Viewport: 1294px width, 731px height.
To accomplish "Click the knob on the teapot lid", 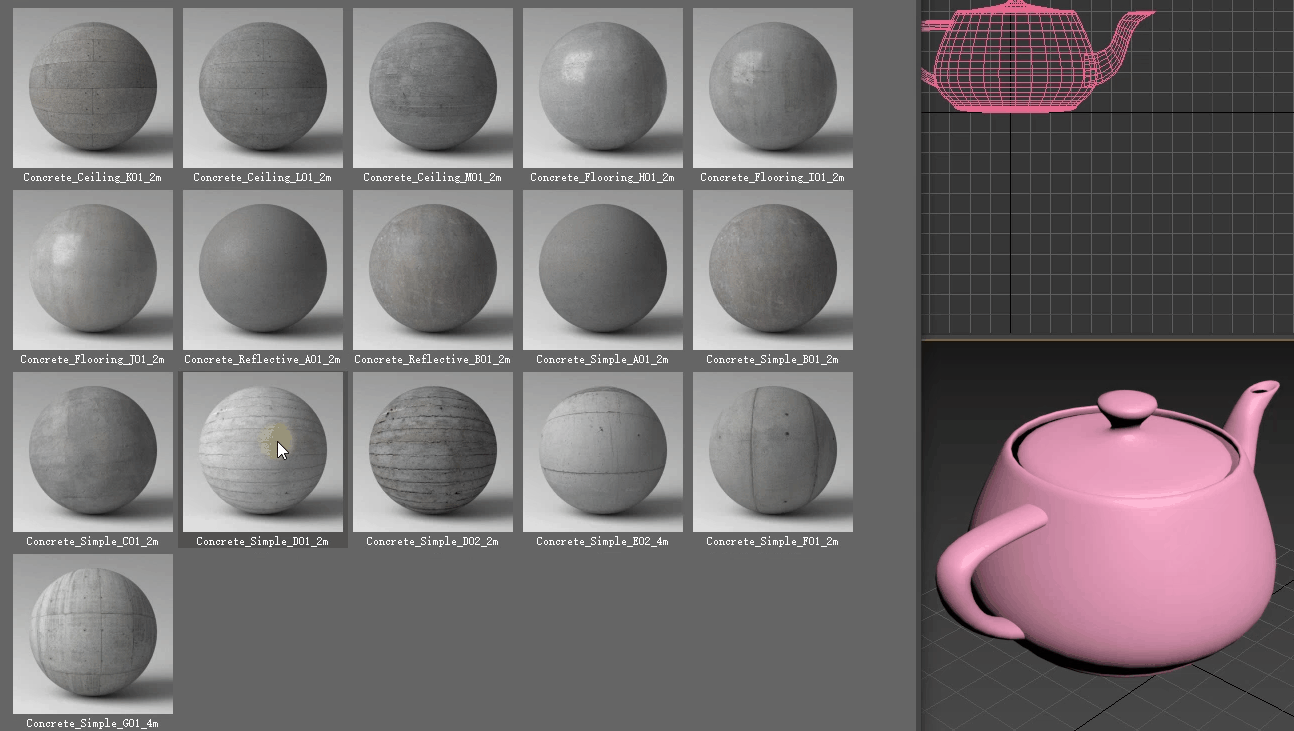I will [x=1127, y=407].
